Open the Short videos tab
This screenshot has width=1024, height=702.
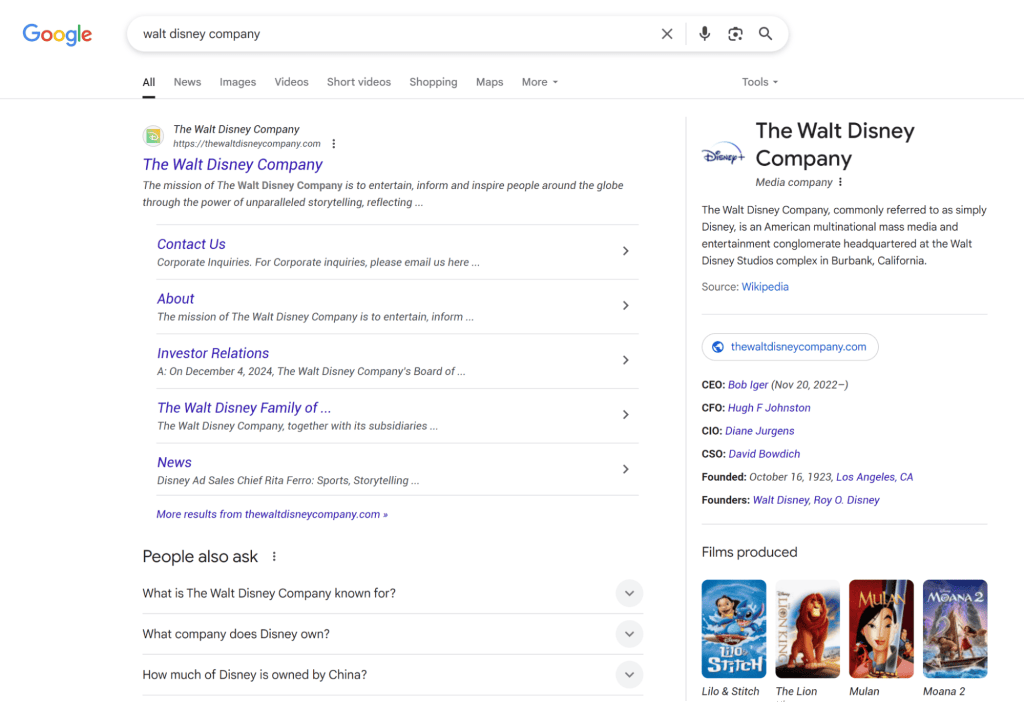[x=359, y=82]
